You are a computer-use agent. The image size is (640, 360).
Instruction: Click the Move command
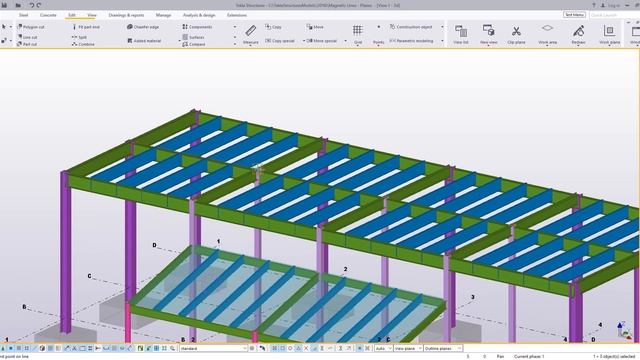(315, 27)
